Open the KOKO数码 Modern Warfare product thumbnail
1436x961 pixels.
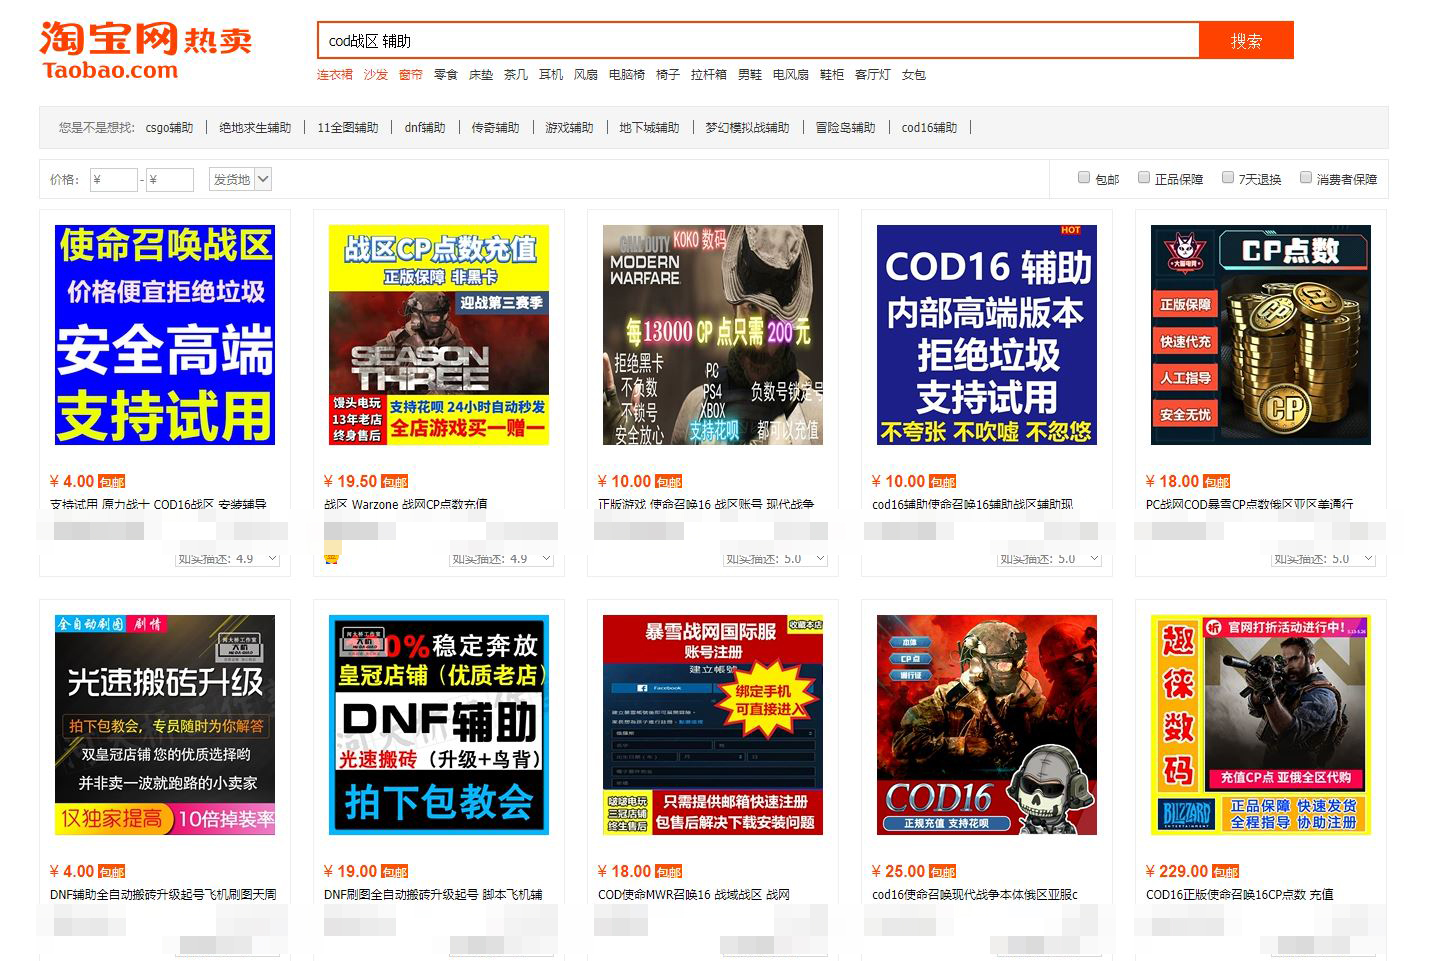(x=713, y=335)
